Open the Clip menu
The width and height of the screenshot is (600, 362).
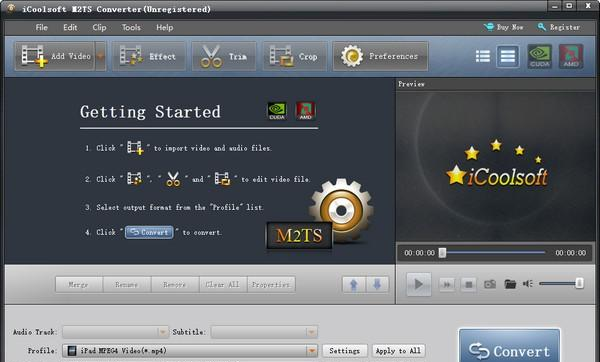click(99, 28)
